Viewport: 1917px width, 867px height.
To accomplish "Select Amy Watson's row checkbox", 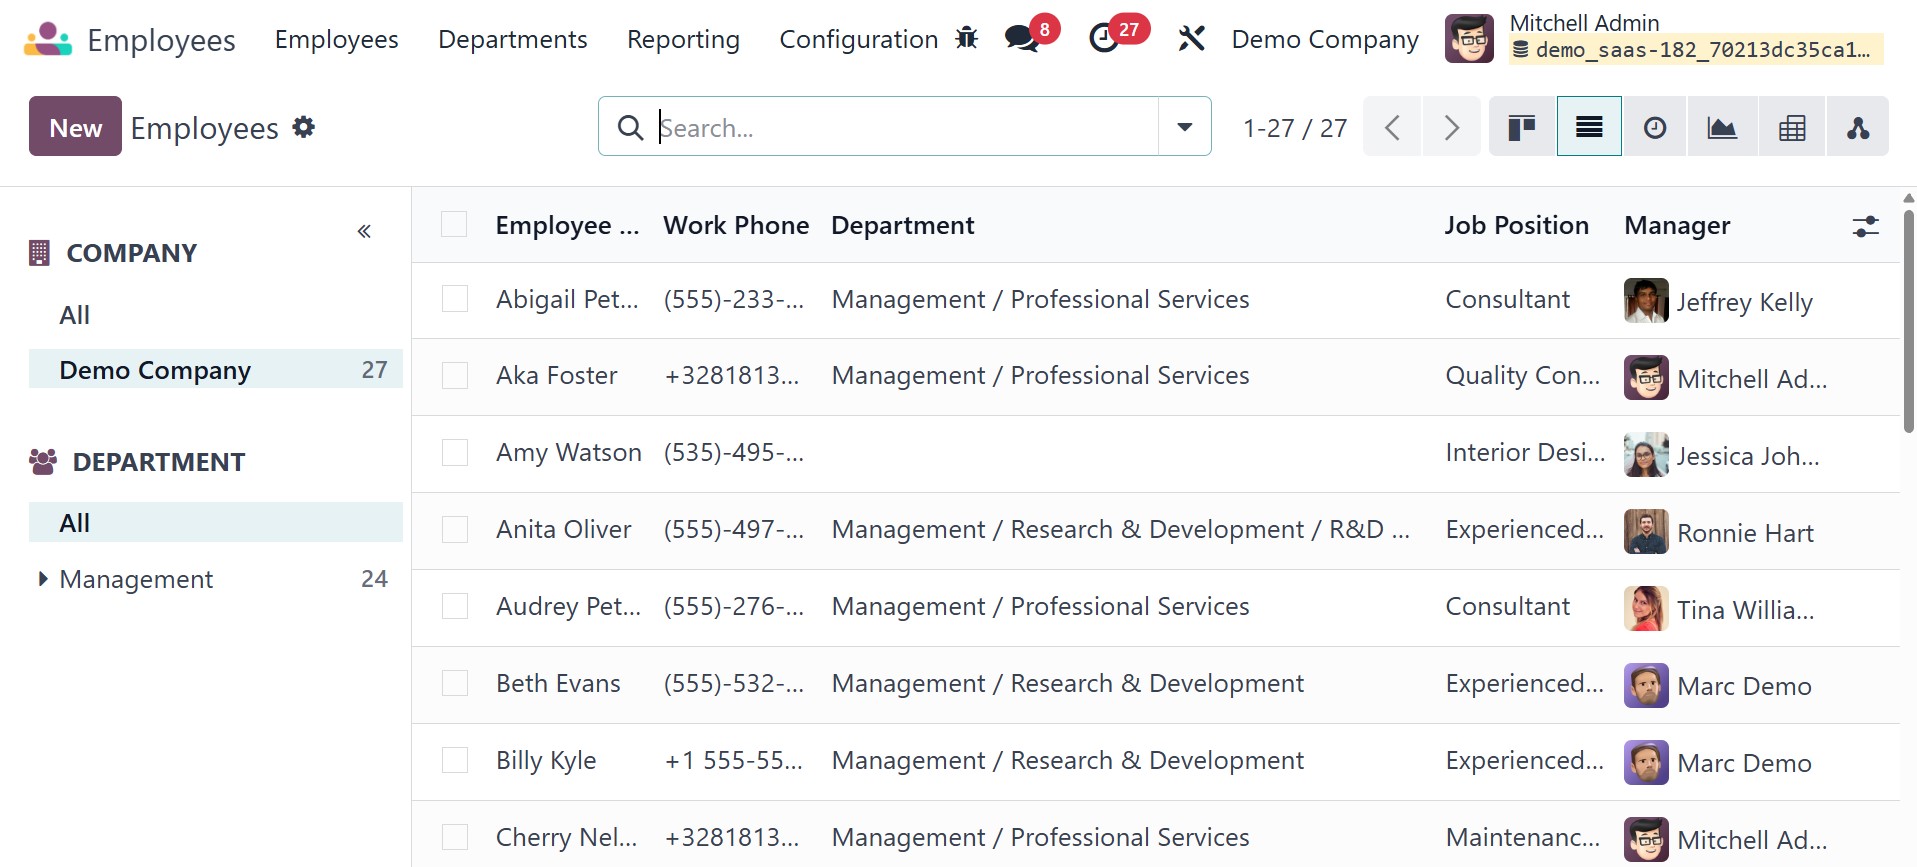I will coord(455,453).
